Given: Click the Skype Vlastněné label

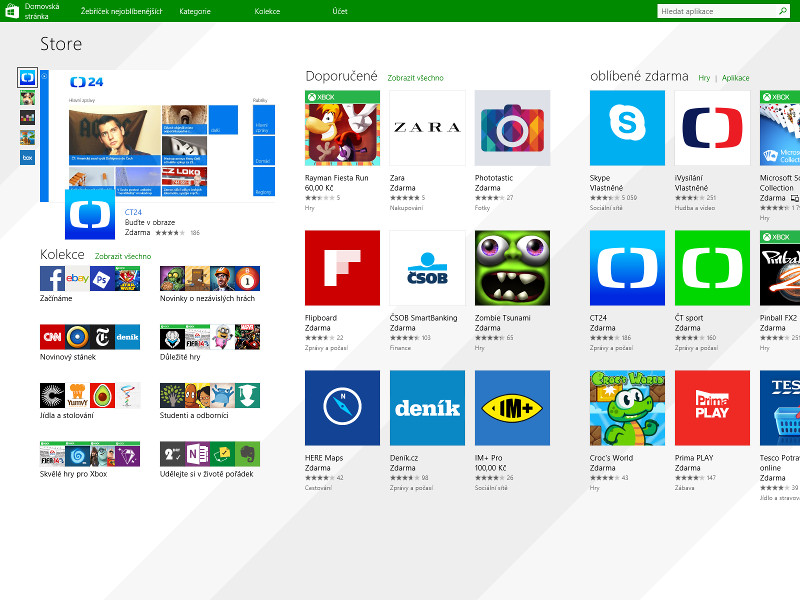Looking at the screenshot, I should click(606, 188).
